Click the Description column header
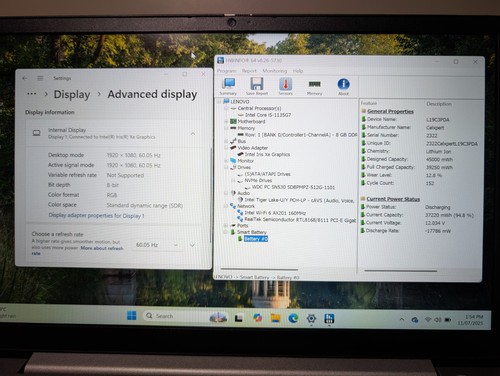500x376 pixels. tap(439, 104)
